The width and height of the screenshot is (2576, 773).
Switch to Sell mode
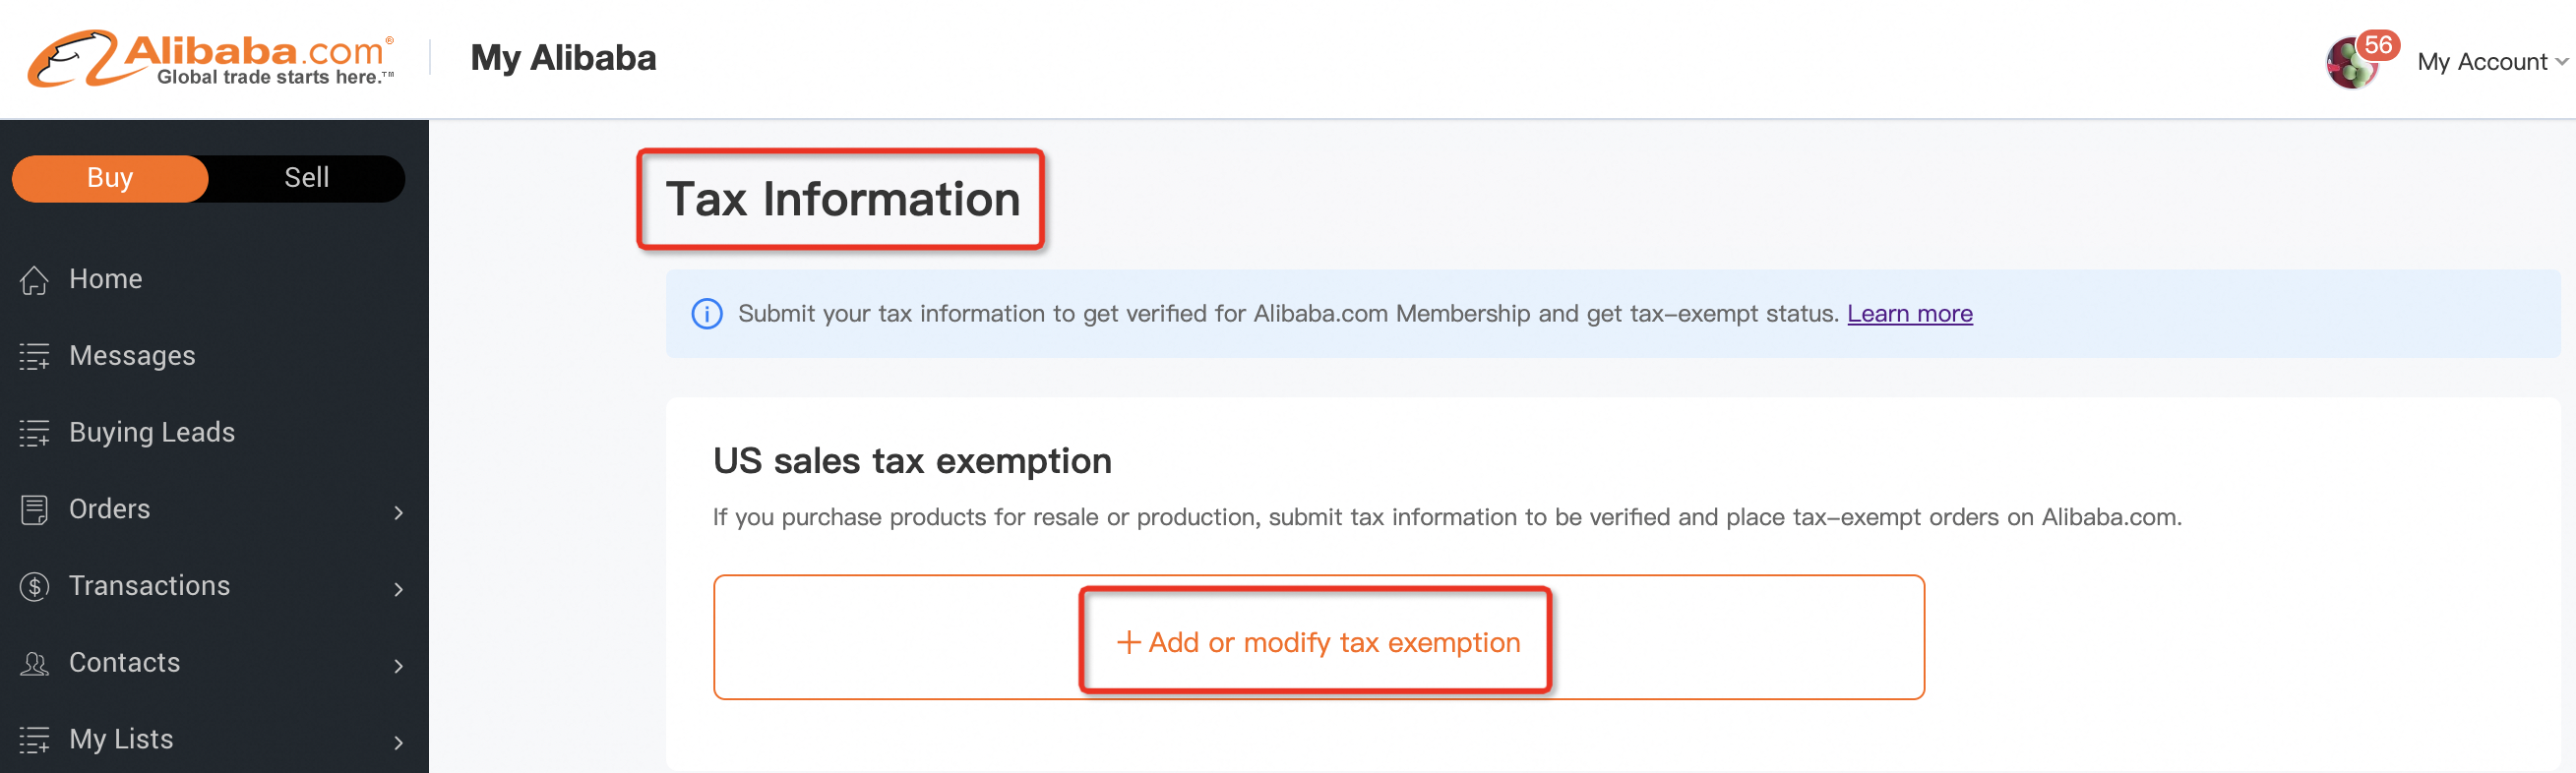pyautogui.click(x=306, y=178)
